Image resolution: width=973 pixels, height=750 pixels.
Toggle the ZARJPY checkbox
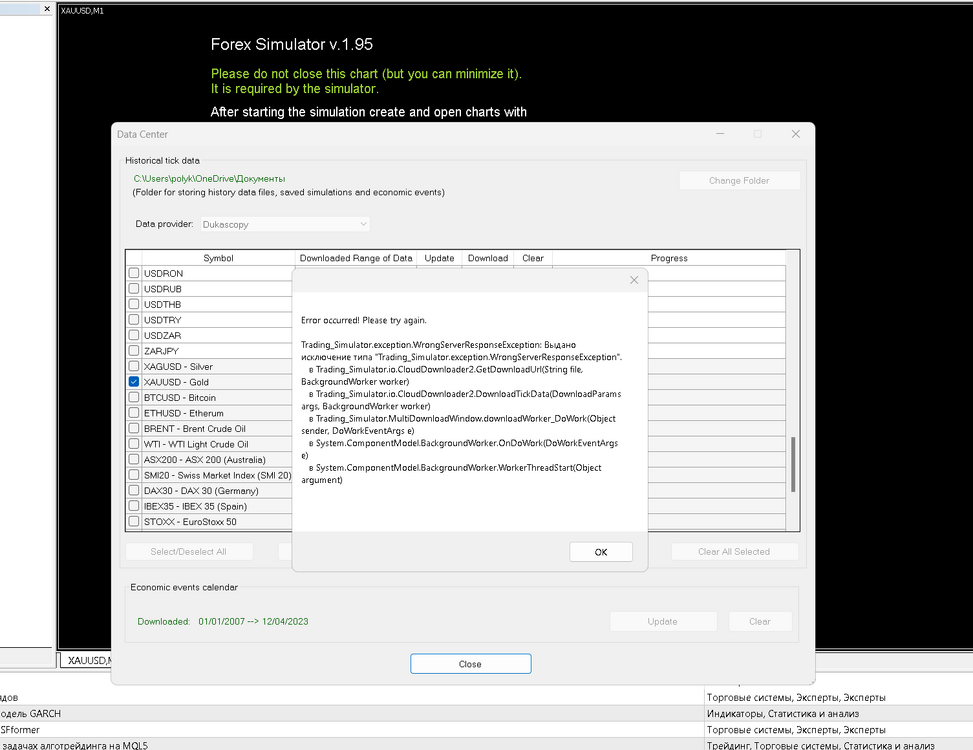click(x=133, y=350)
